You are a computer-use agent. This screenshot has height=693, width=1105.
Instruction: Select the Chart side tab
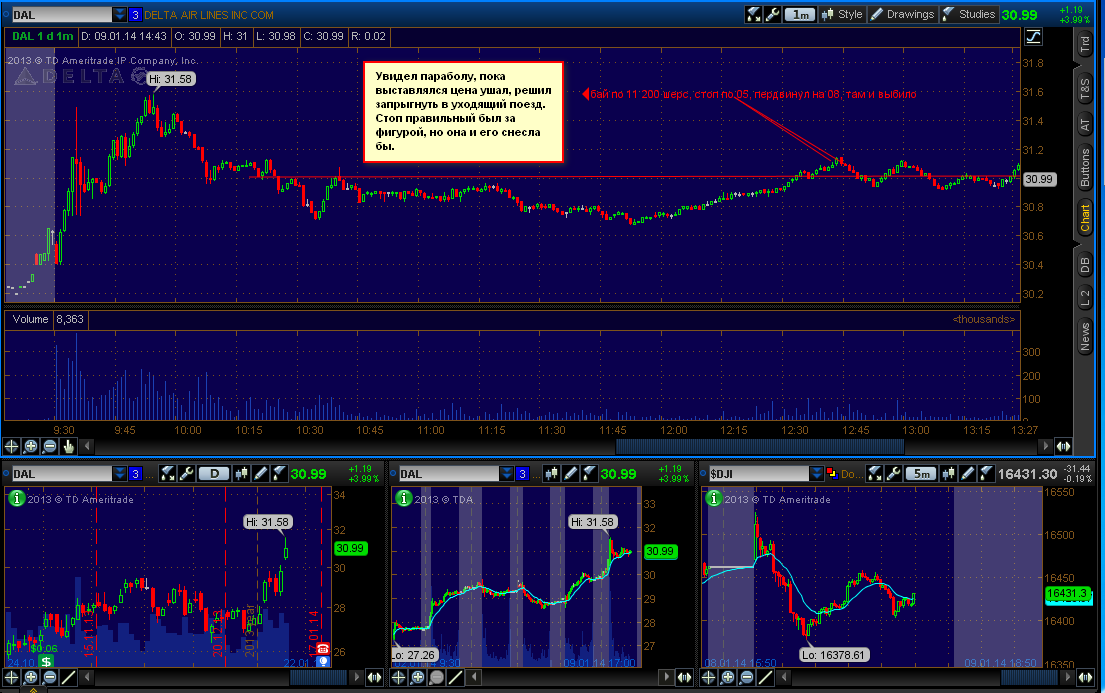pyautogui.click(x=1085, y=219)
